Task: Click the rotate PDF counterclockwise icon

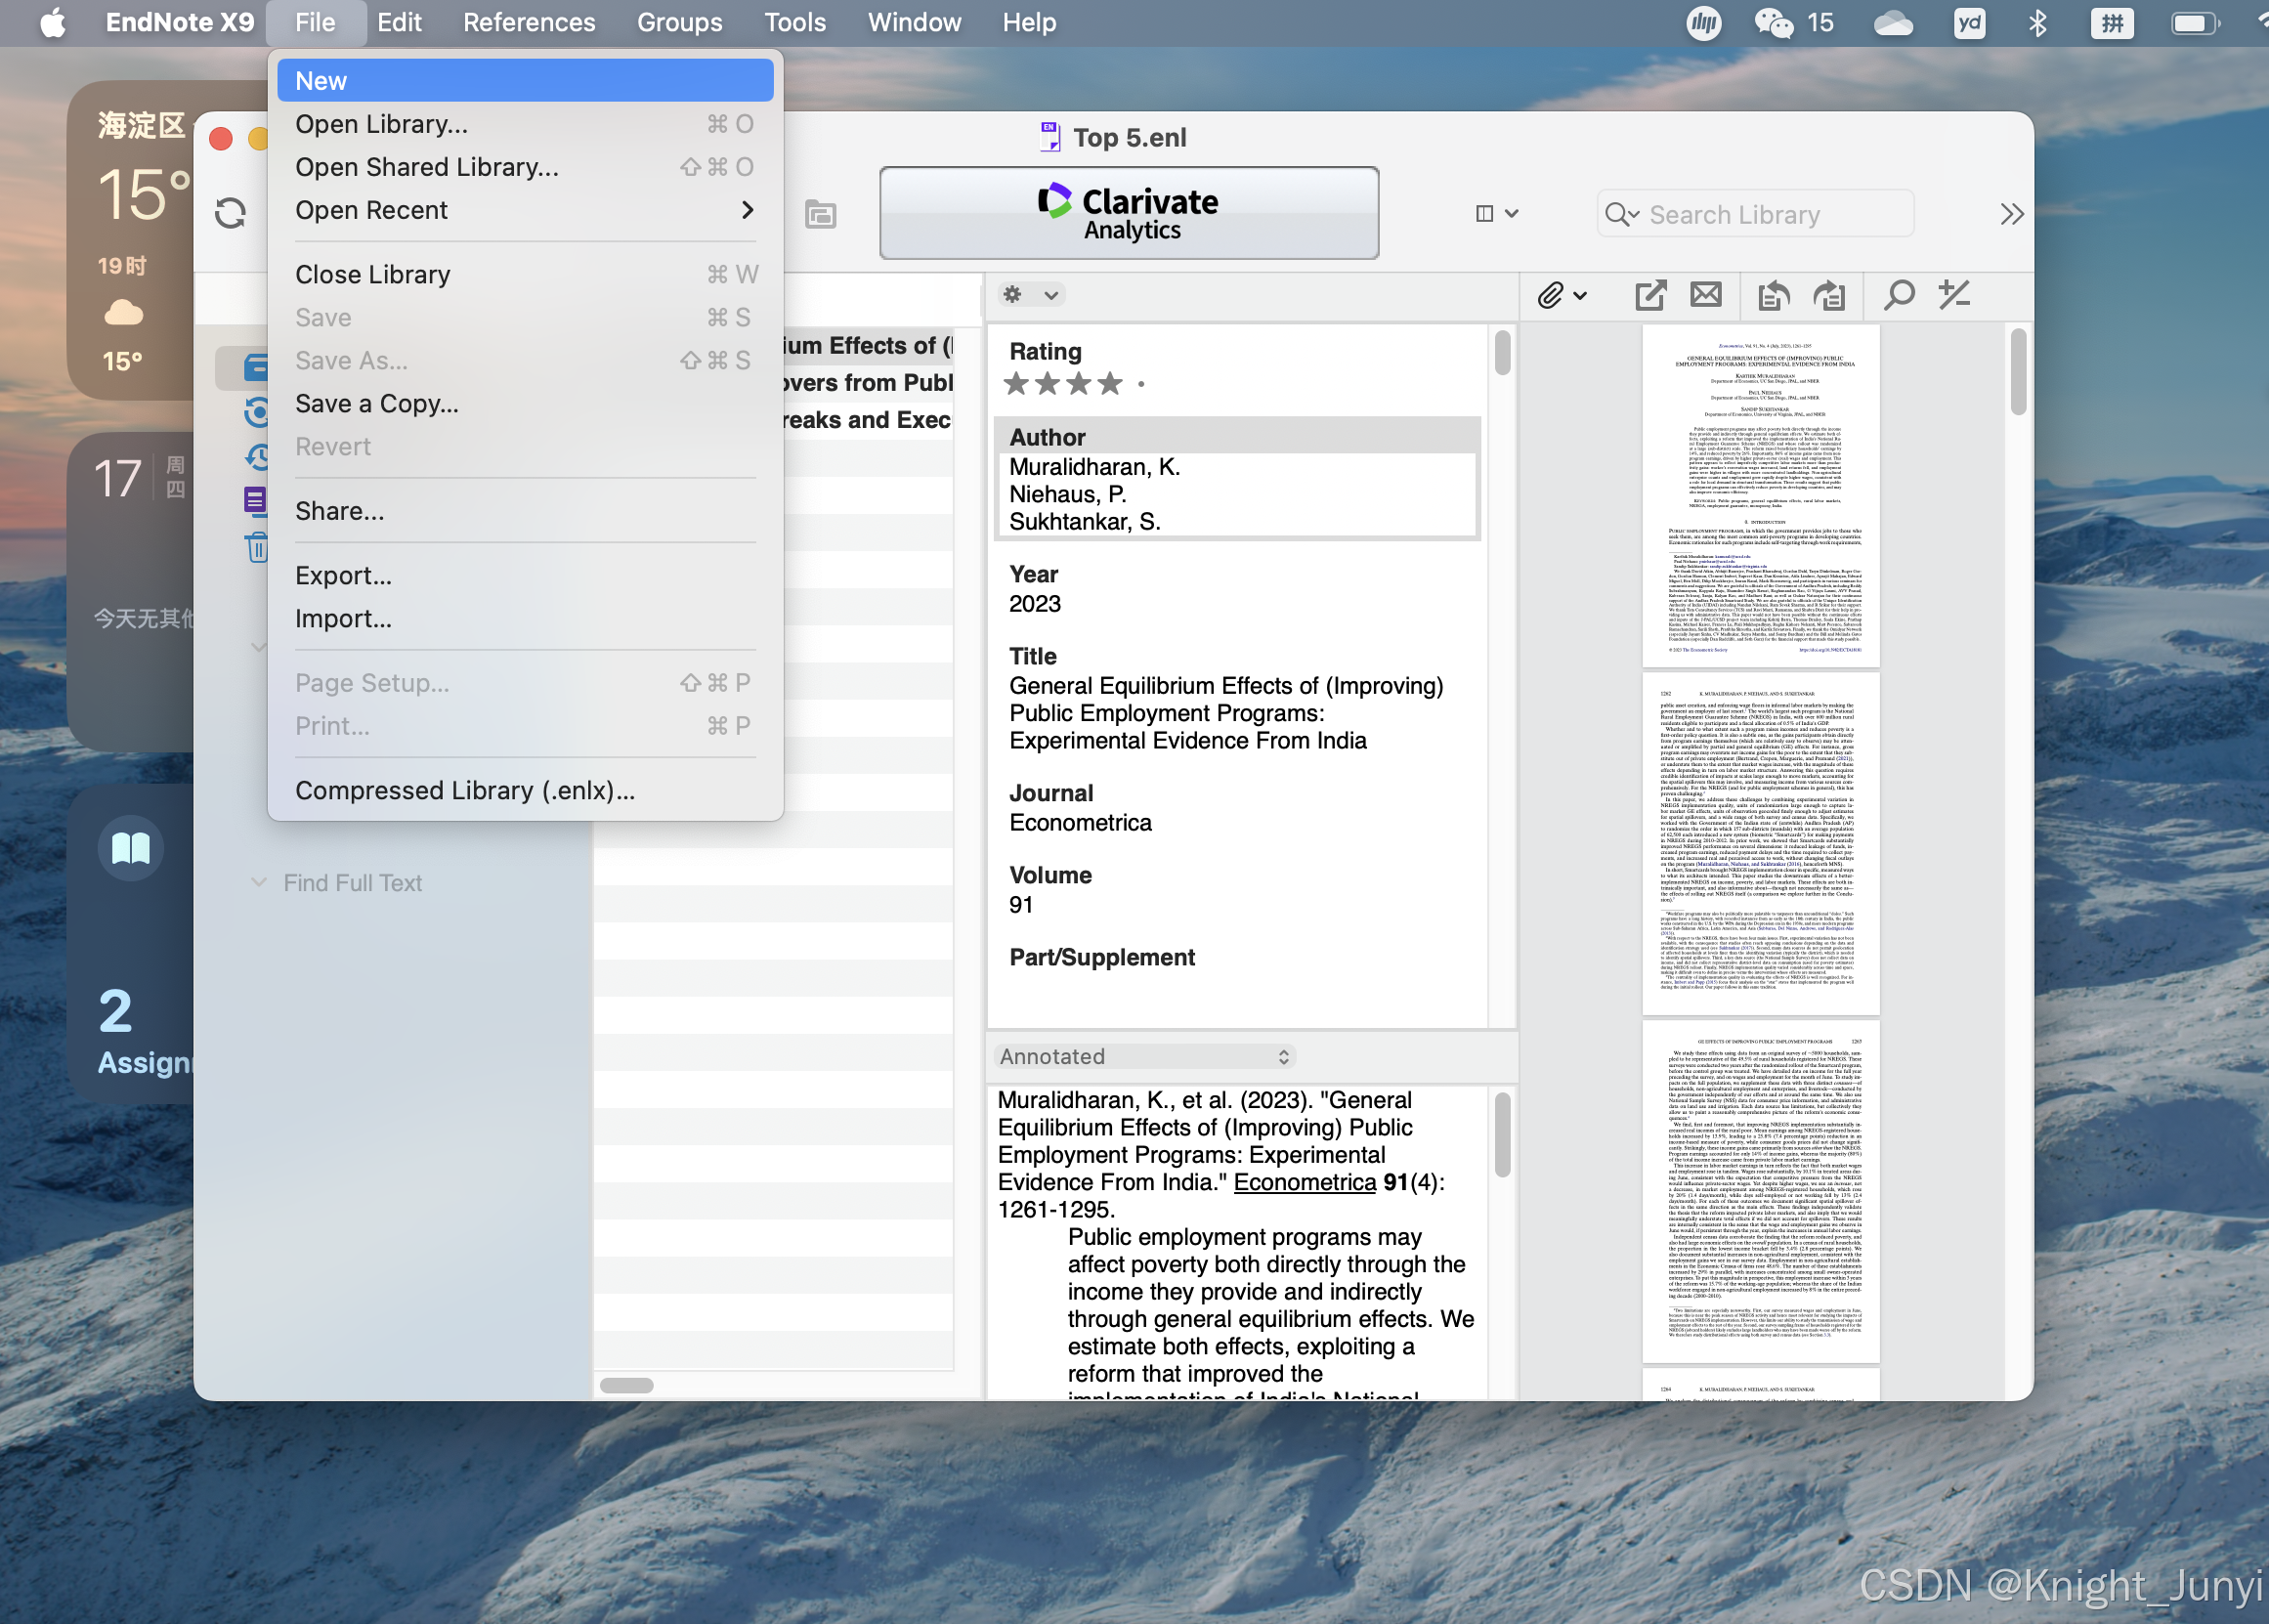Action: tap(1773, 295)
